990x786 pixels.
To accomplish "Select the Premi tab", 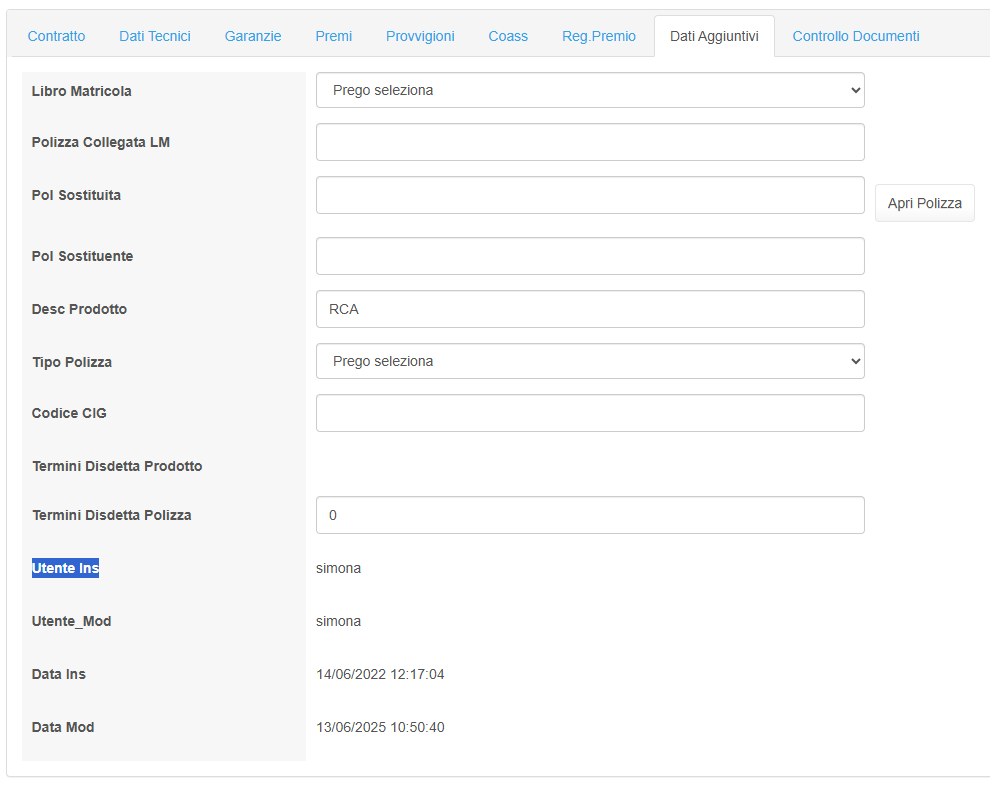I will tap(333, 37).
